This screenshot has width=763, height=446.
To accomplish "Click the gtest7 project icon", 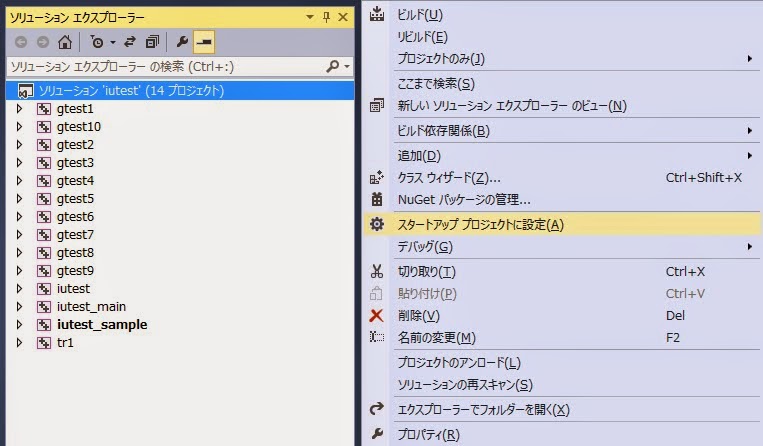I will click(x=44, y=235).
